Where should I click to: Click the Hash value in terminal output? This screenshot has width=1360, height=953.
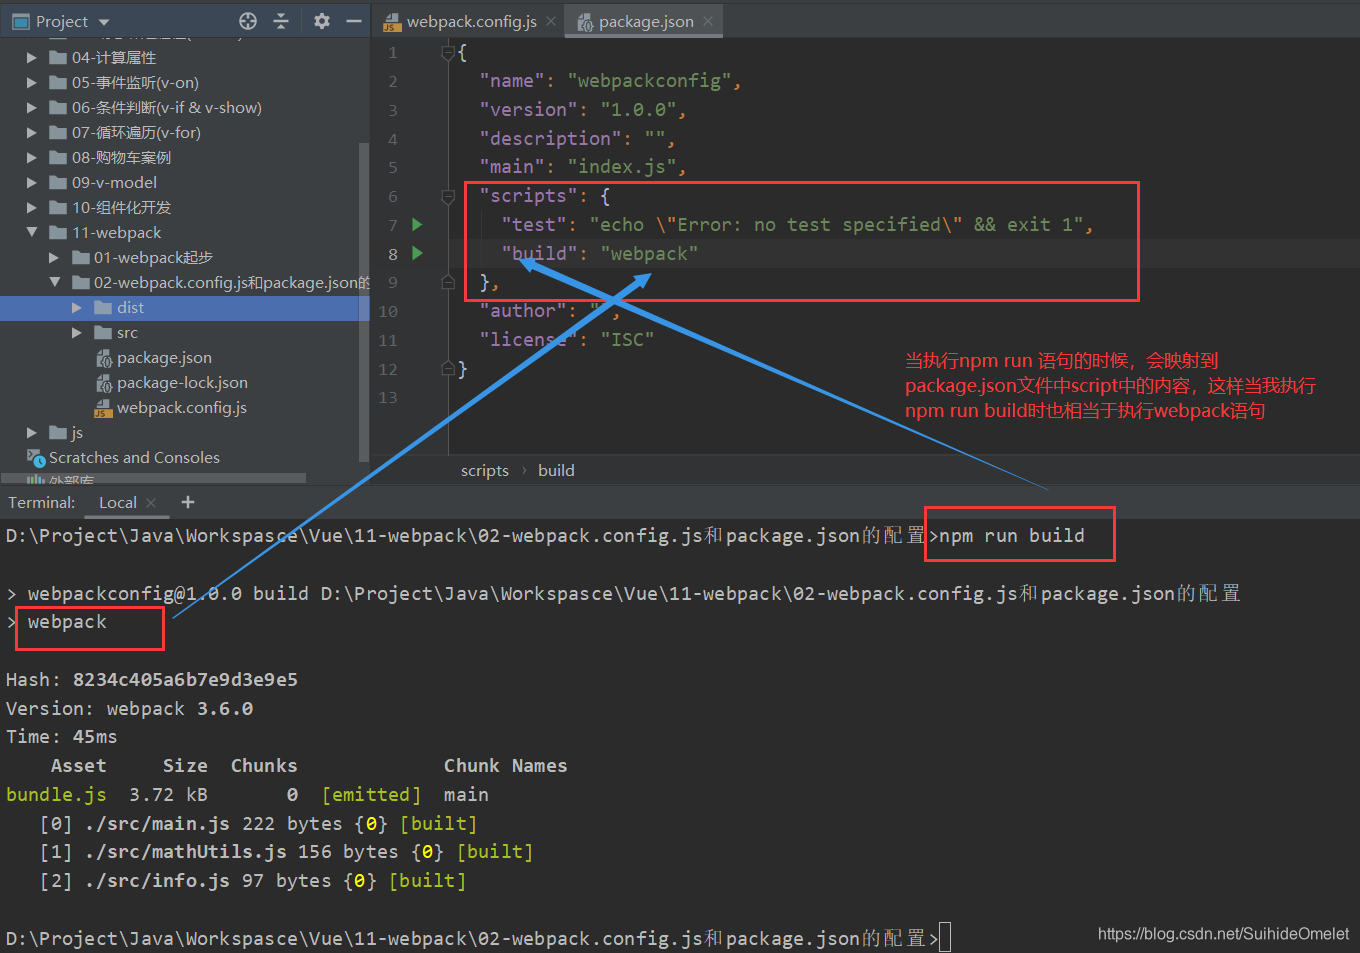[x=185, y=680]
